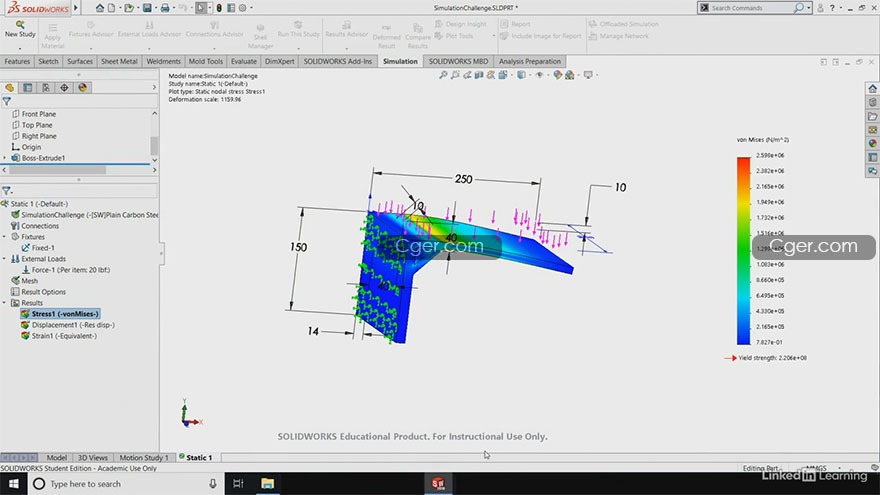This screenshot has height=495, width=880.
Task: Select the Front Plane in the tree
Action: click(39, 114)
